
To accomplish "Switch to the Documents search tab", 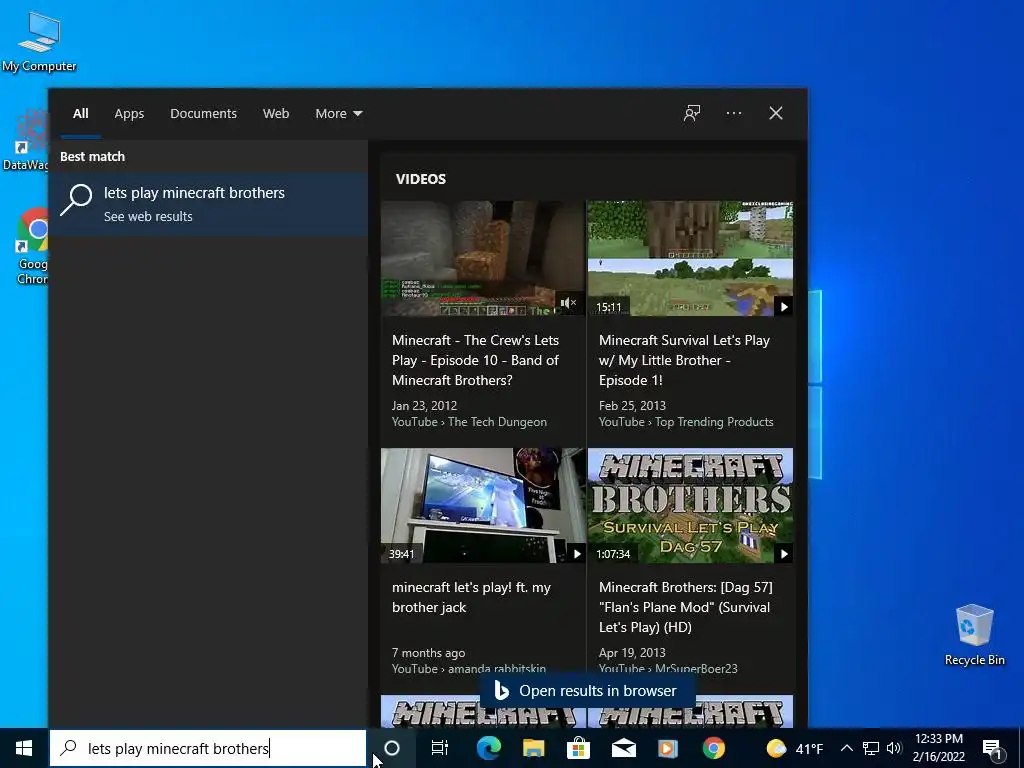I will (203, 113).
